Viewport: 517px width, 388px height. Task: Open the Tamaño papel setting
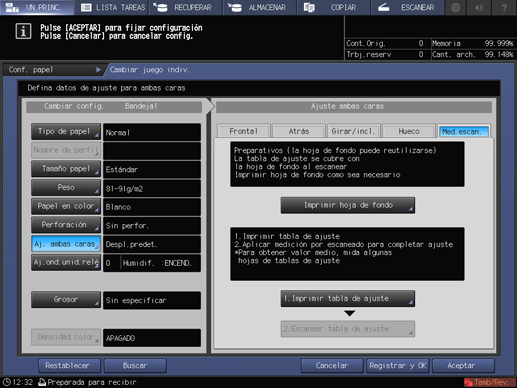pos(66,169)
